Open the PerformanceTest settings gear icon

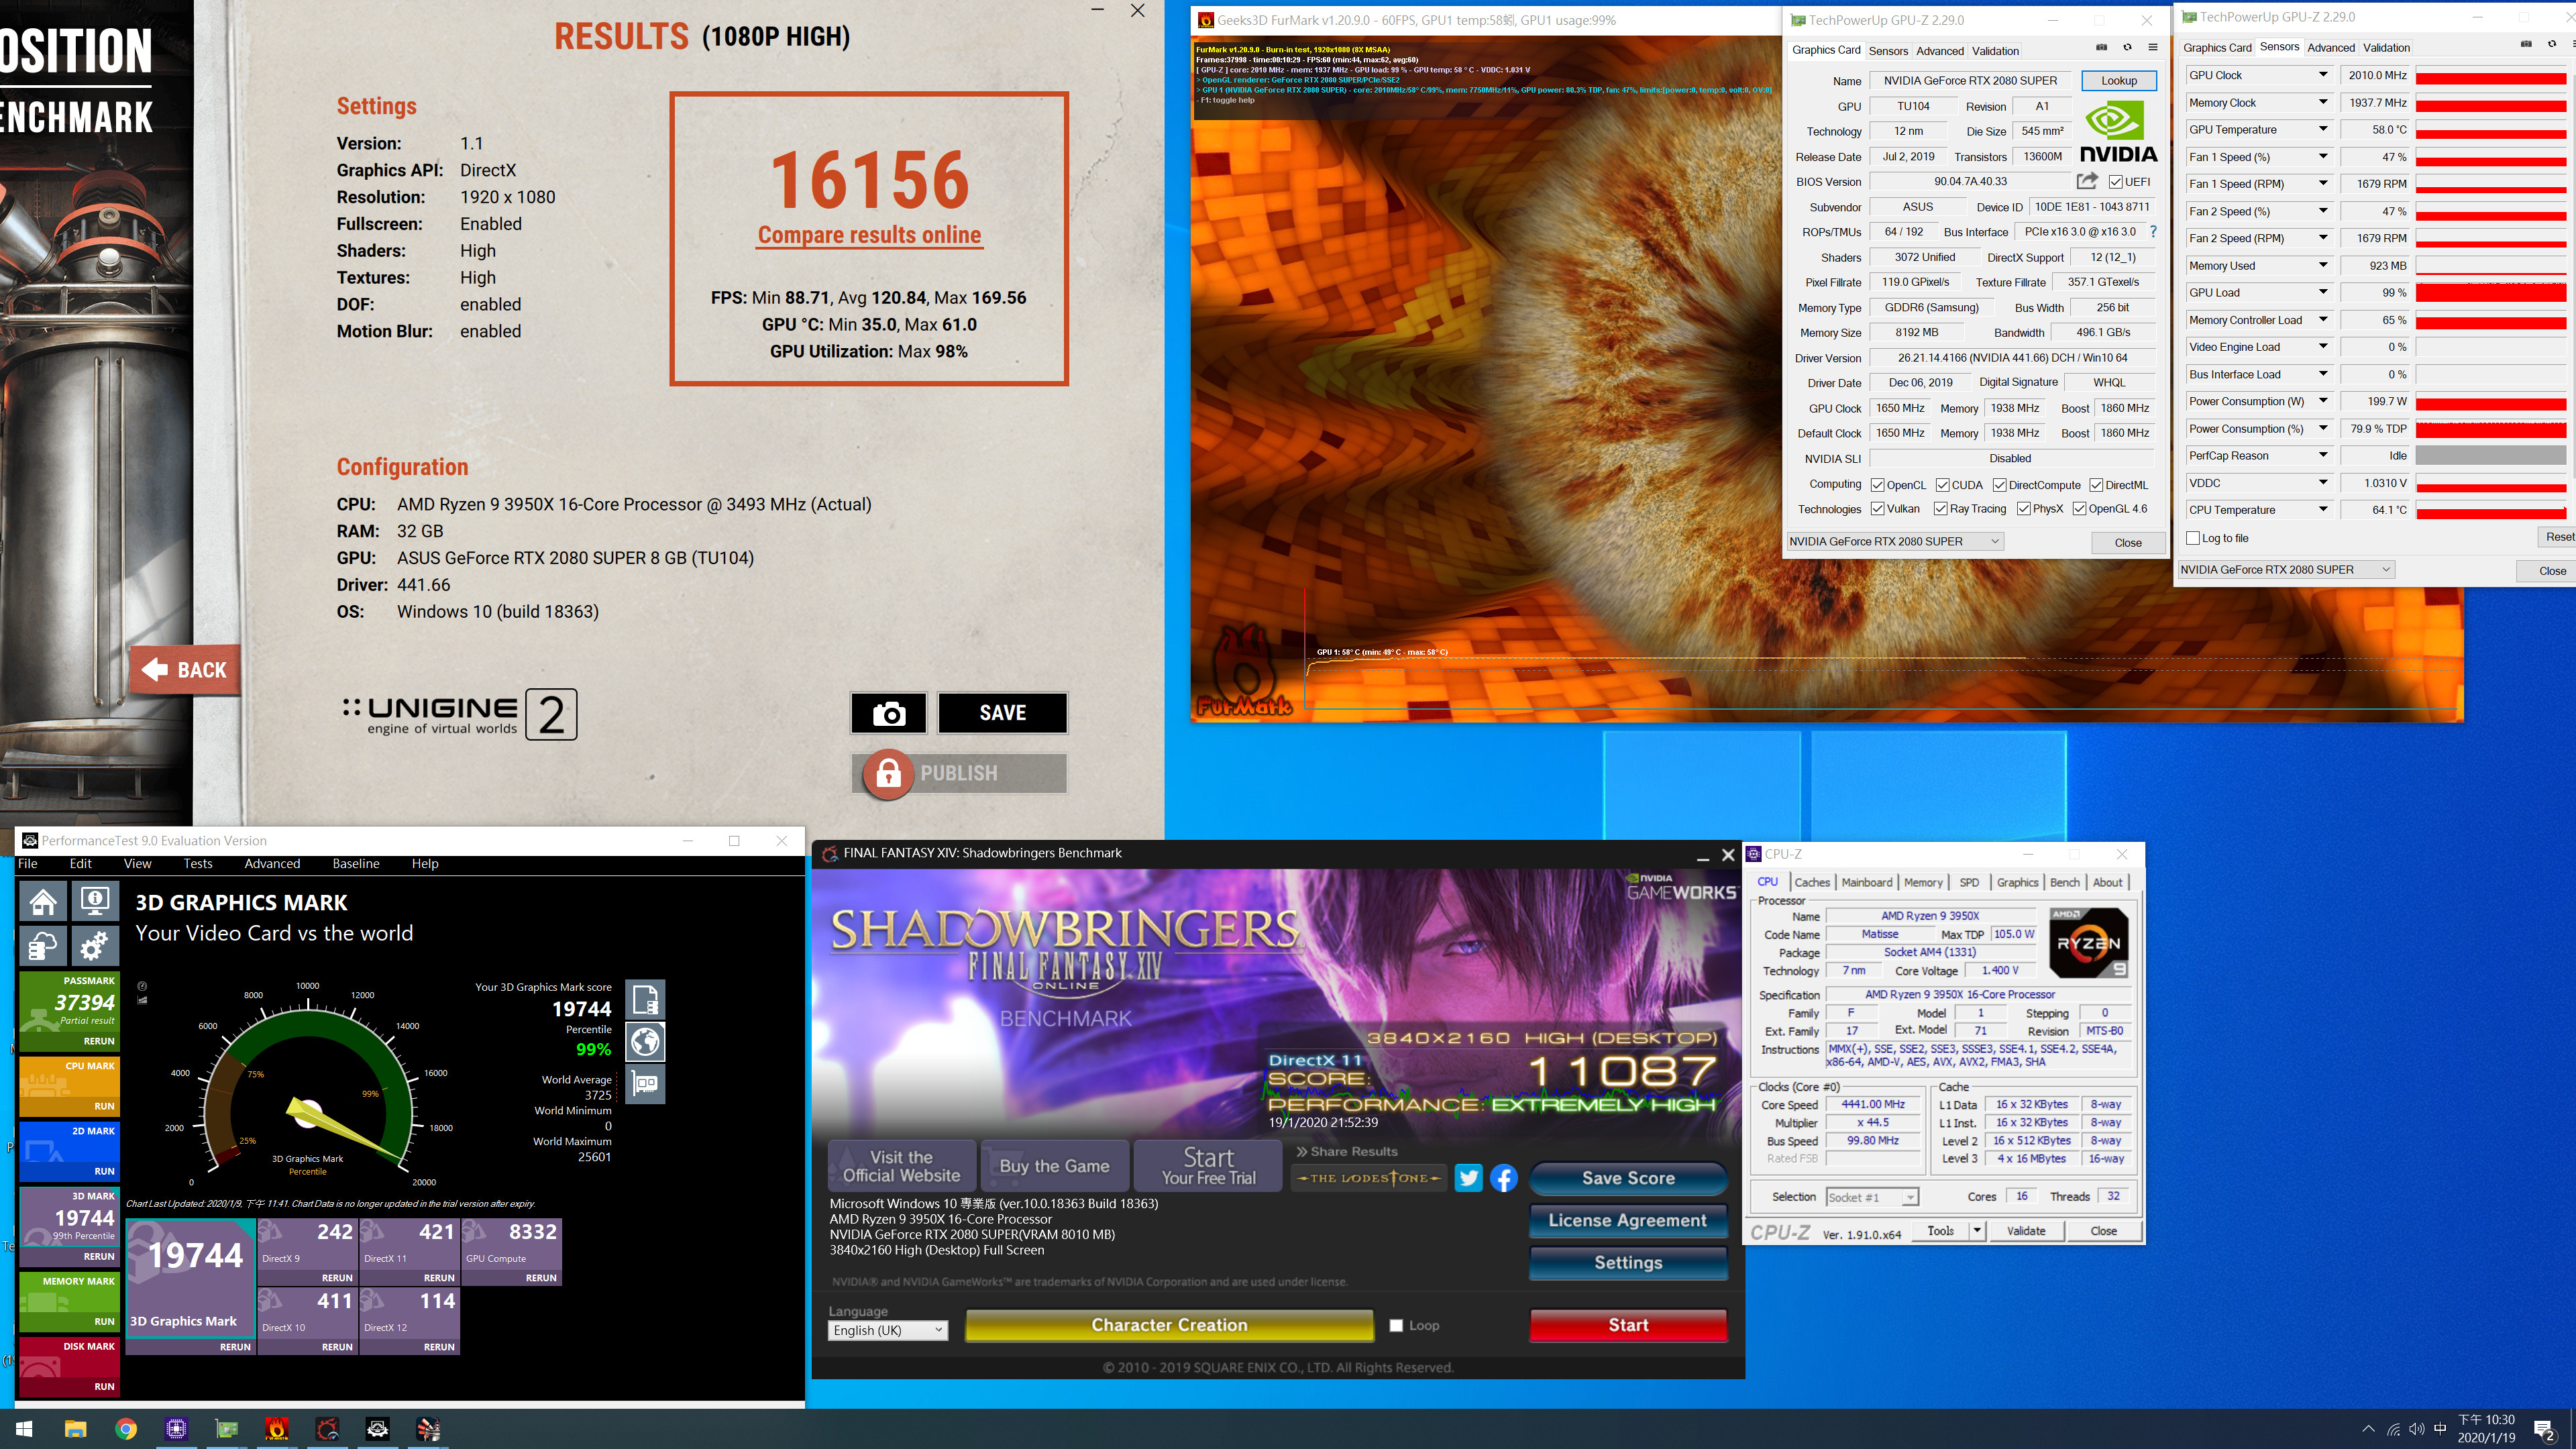[95, 946]
